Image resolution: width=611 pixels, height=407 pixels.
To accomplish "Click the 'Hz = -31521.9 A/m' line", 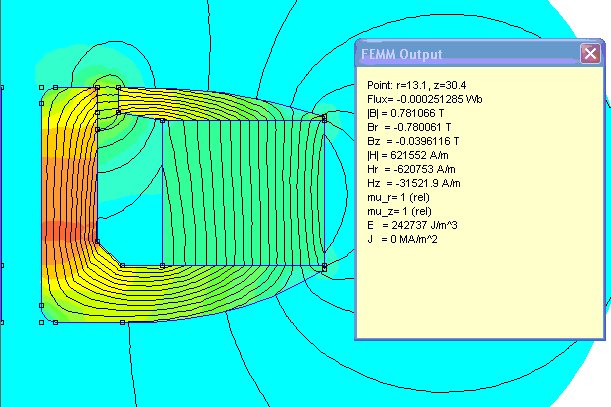I will (414, 183).
